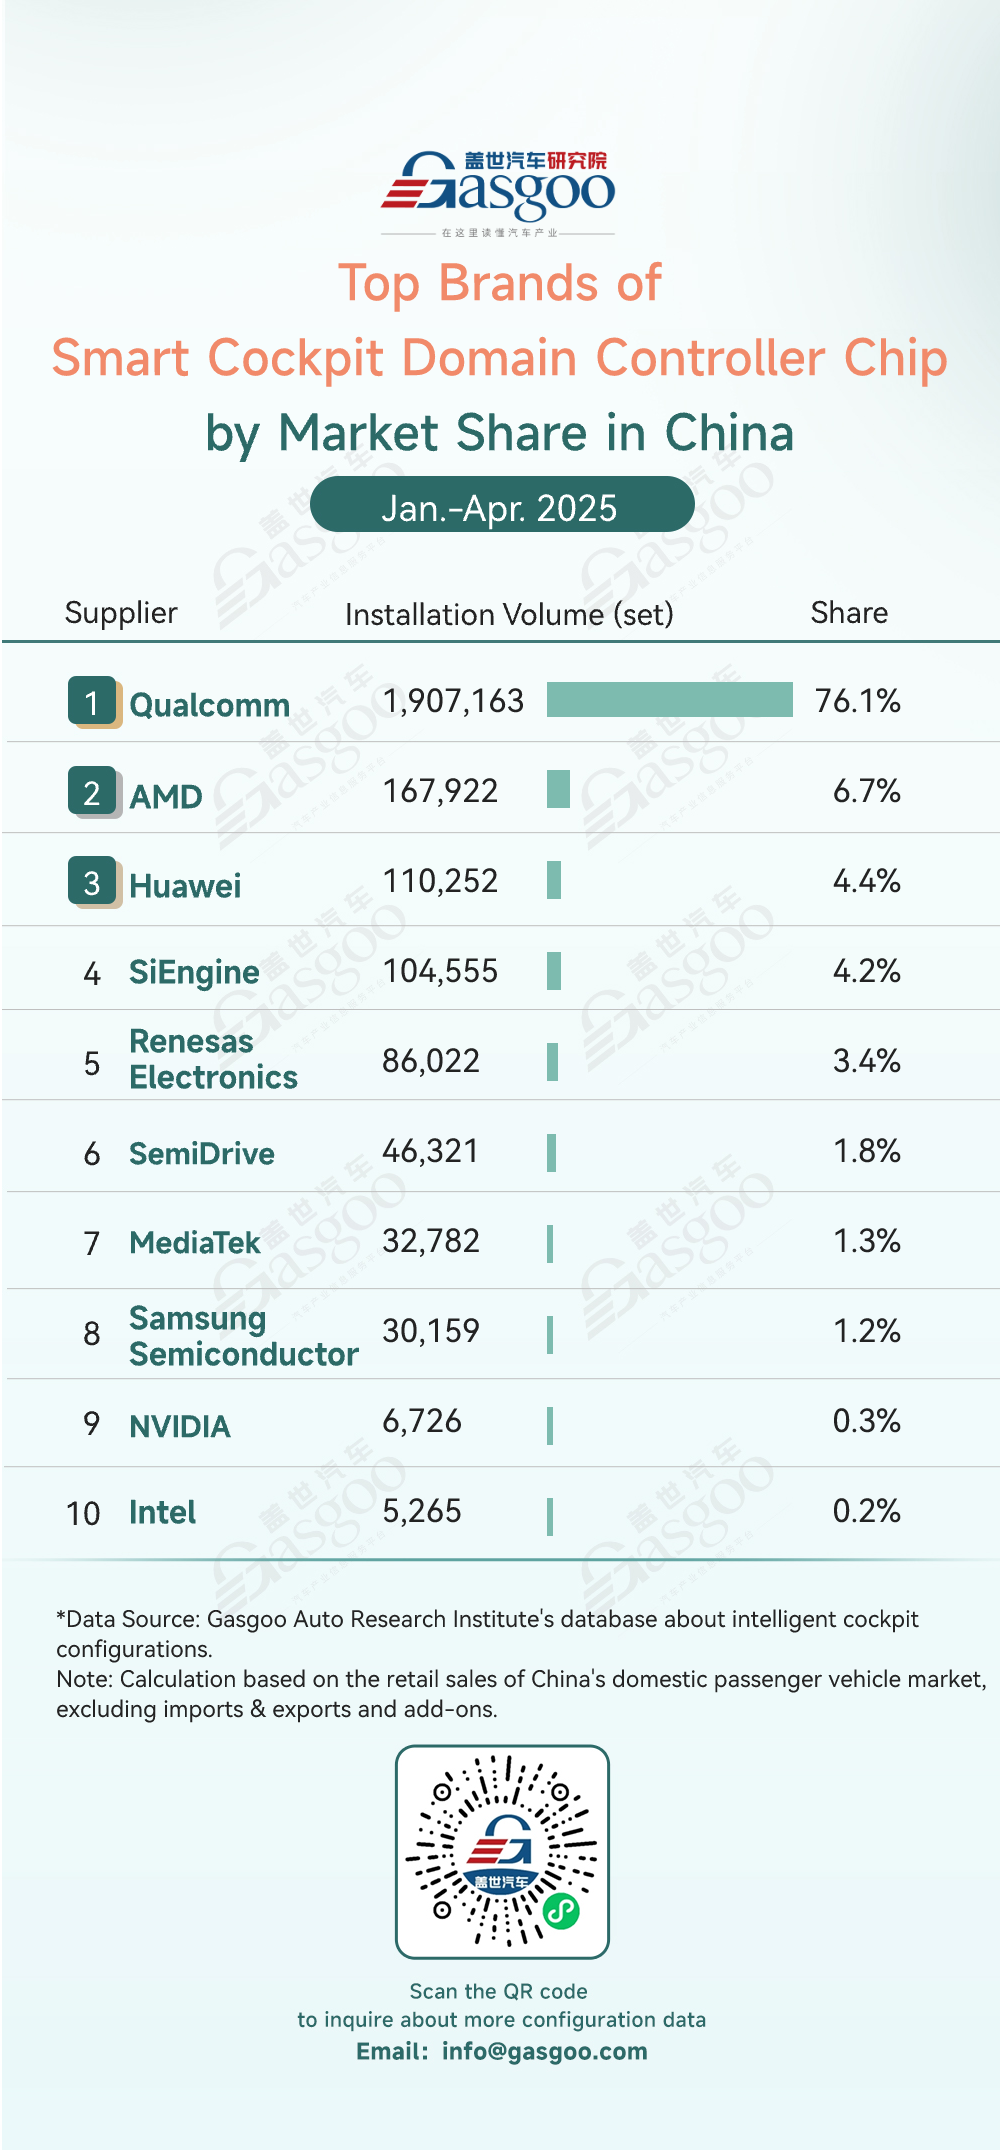Select the Installation Volume (set) column header

[x=509, y=614]
